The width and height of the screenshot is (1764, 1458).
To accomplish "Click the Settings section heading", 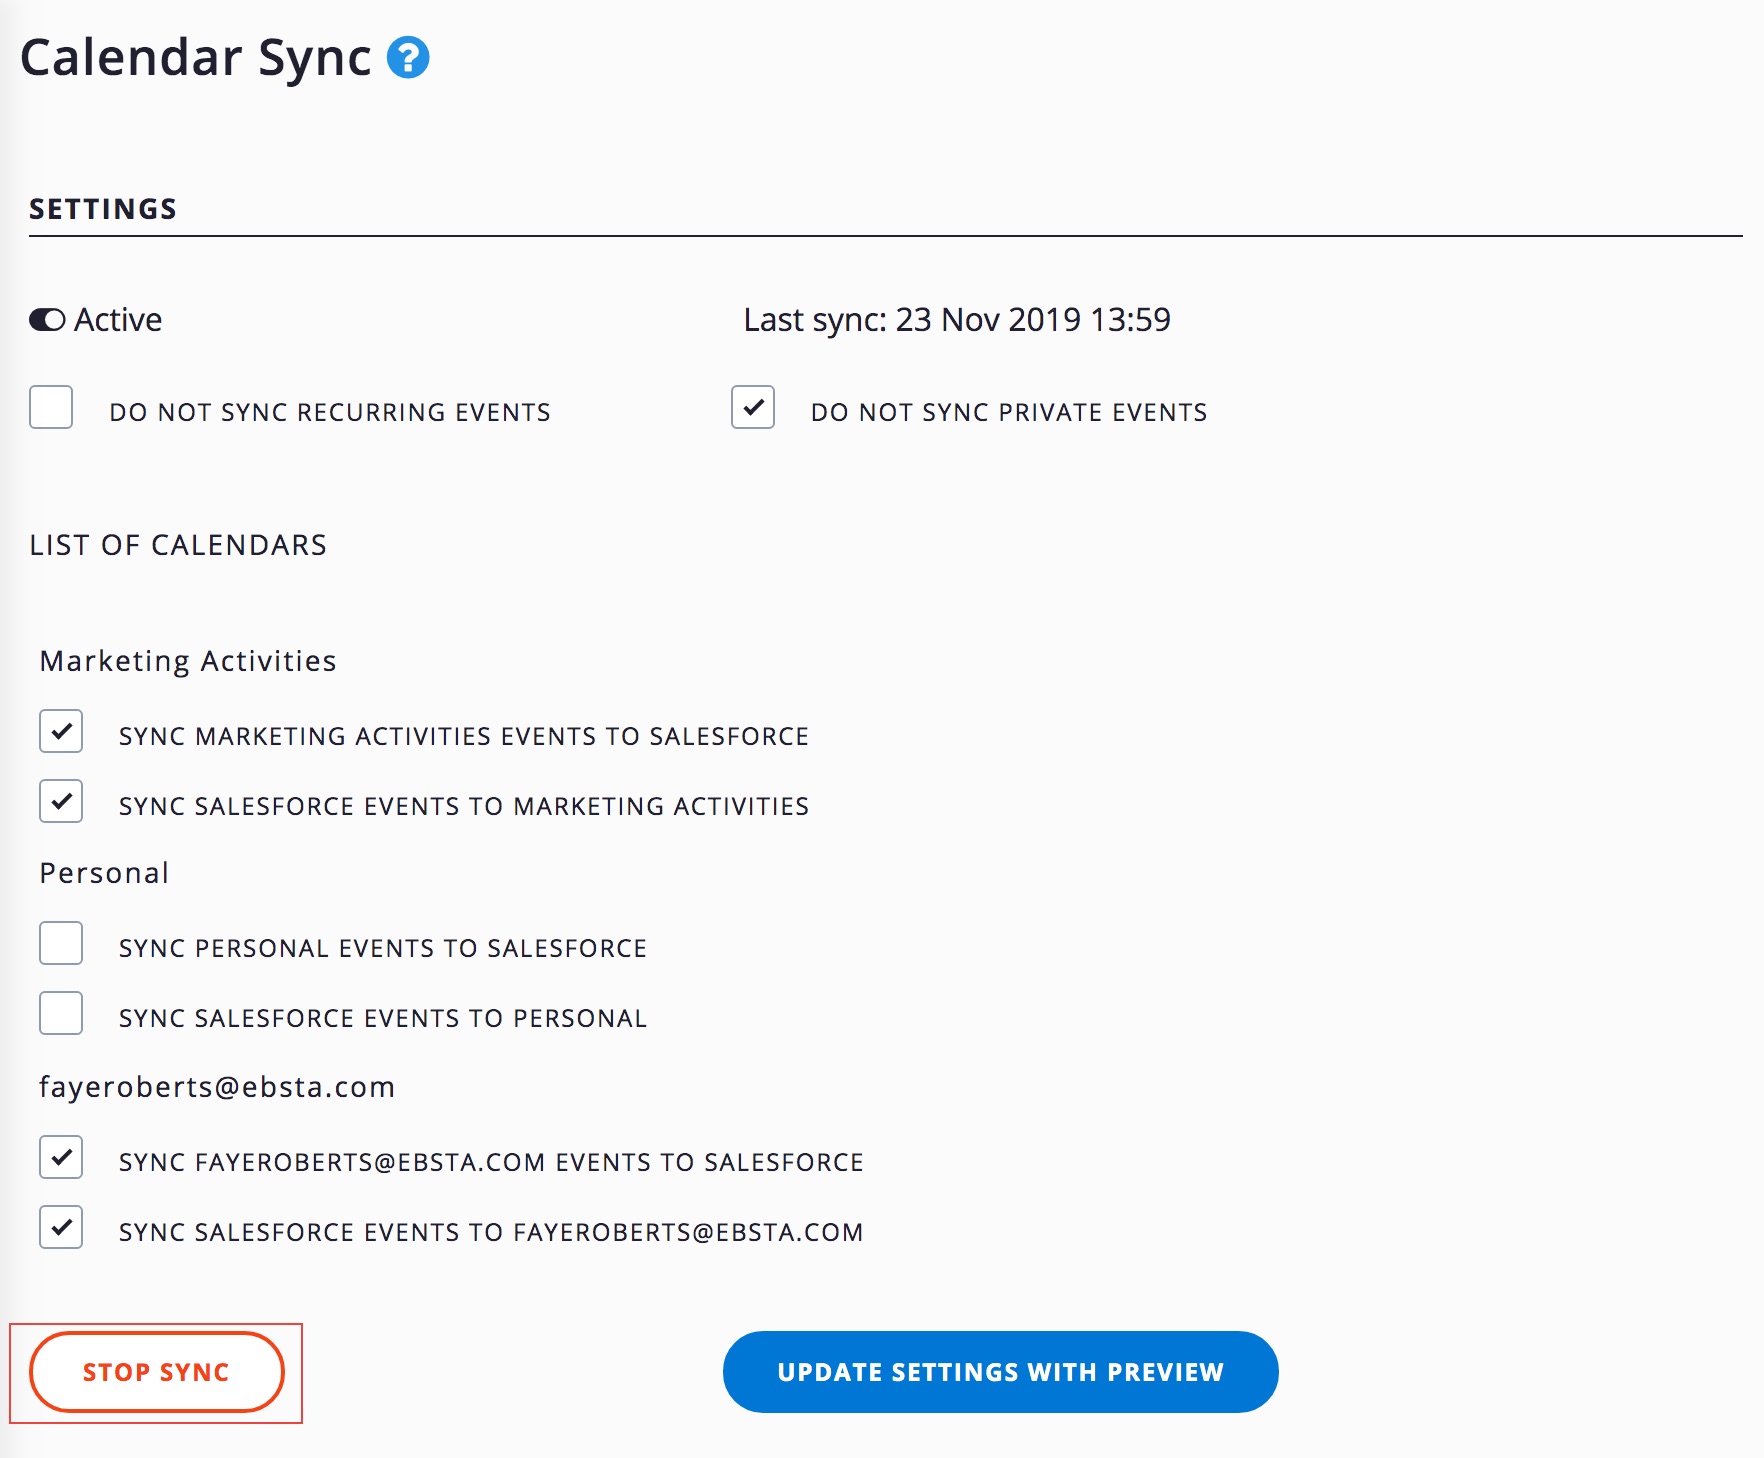I will click(103, 209).
